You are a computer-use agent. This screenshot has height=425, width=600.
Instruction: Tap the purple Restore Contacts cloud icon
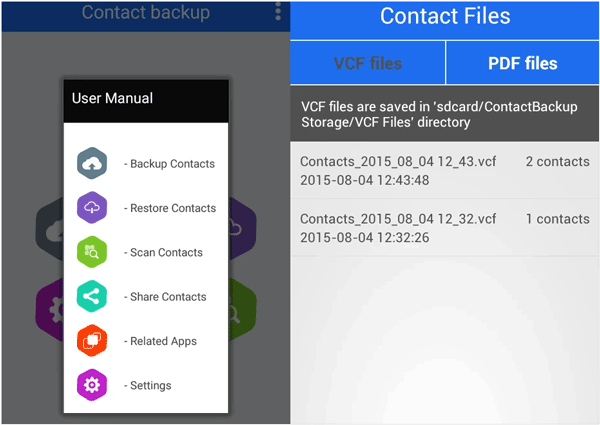pyautogui.click(x=92, y=208)
